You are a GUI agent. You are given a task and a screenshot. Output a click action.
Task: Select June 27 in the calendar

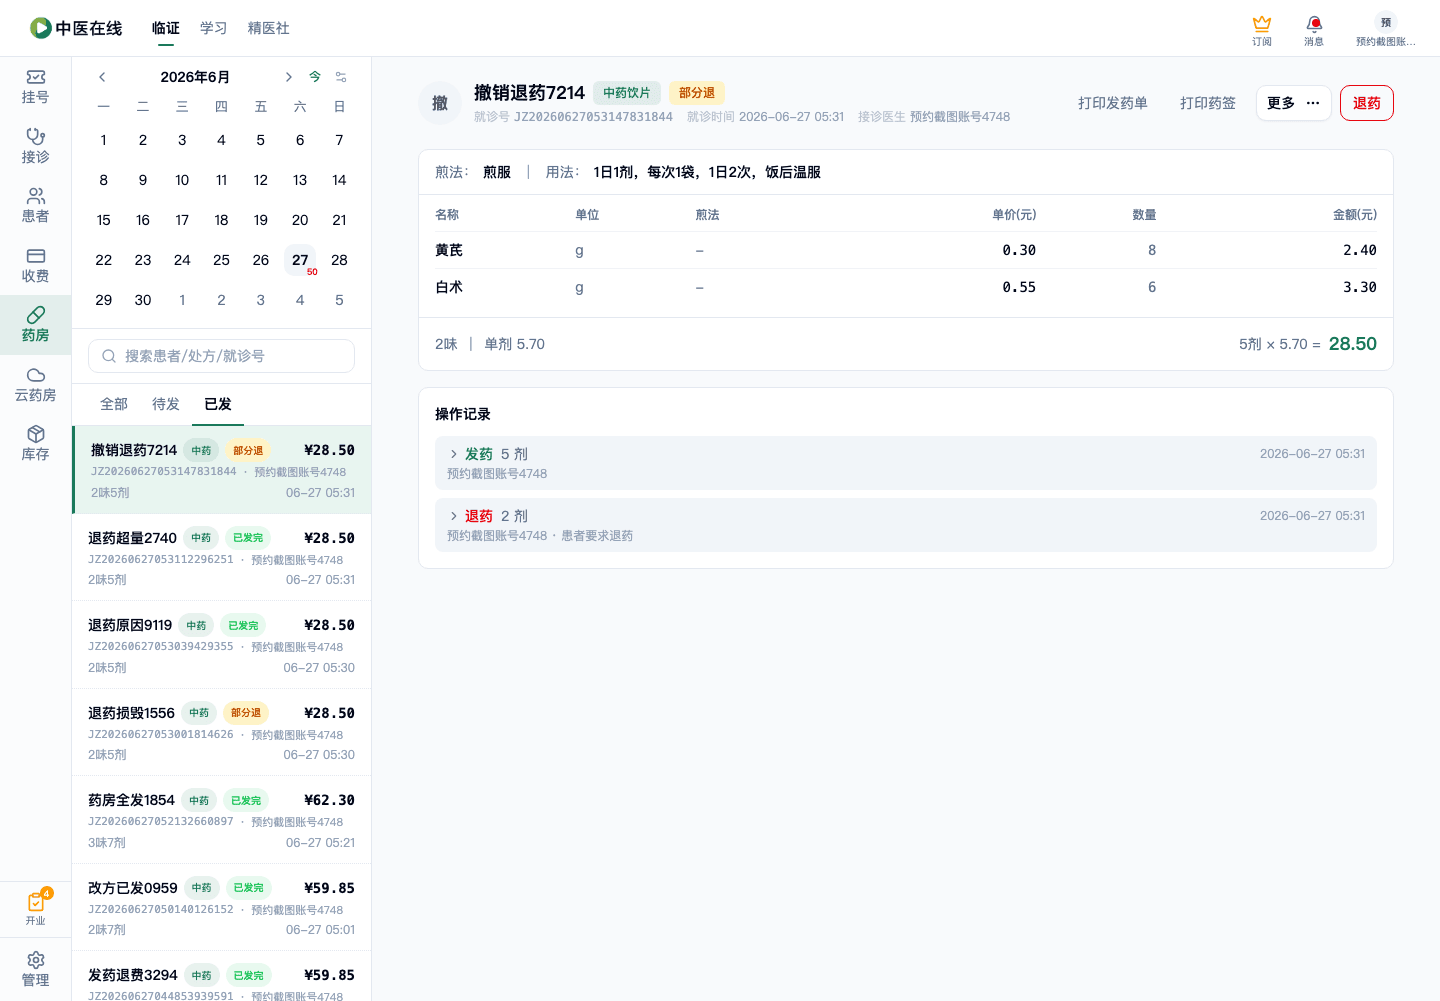(x=300, y=260)
